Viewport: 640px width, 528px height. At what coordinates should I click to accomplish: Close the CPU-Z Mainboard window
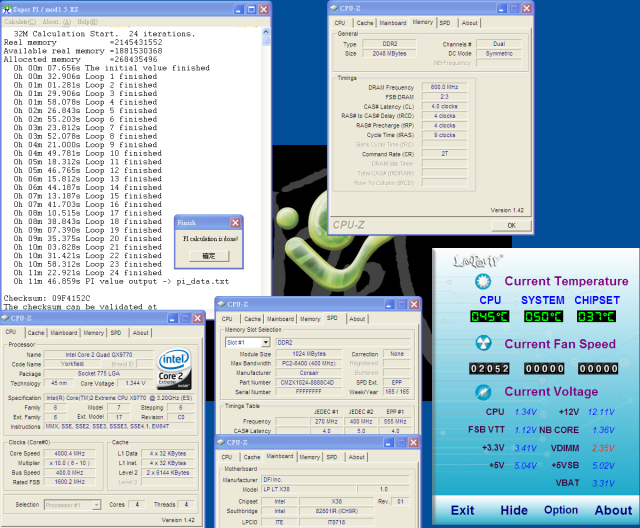point(413,442)
